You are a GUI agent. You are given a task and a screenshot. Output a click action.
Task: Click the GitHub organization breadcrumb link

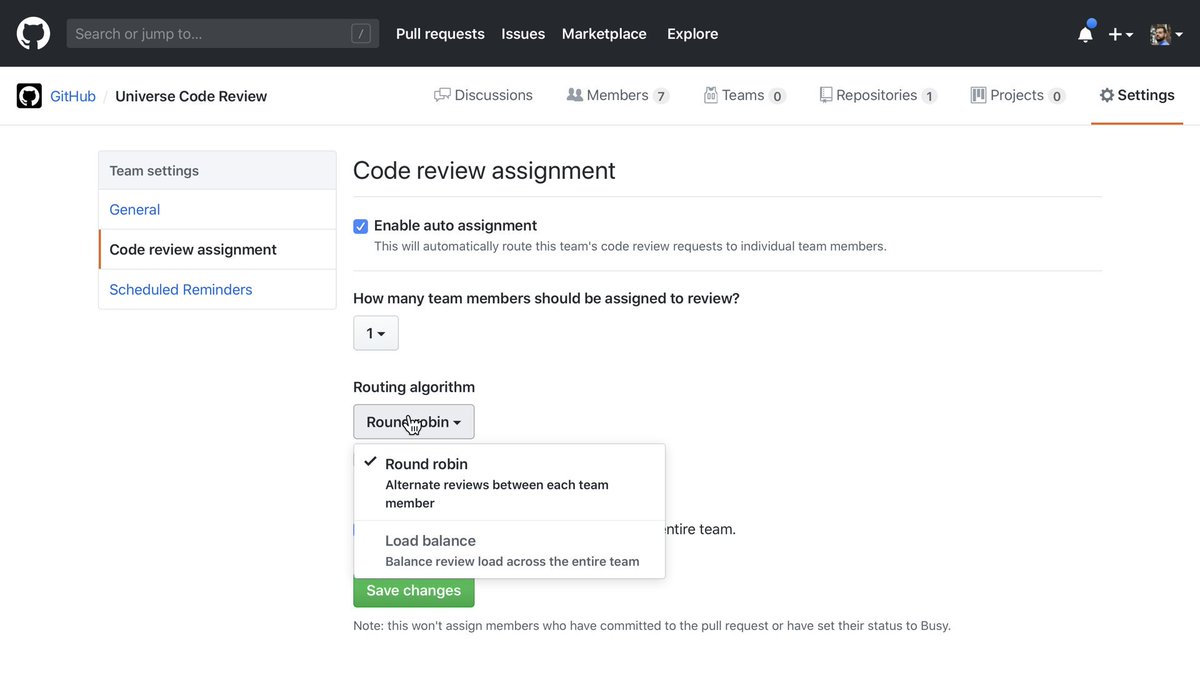[x=73, y=96]
